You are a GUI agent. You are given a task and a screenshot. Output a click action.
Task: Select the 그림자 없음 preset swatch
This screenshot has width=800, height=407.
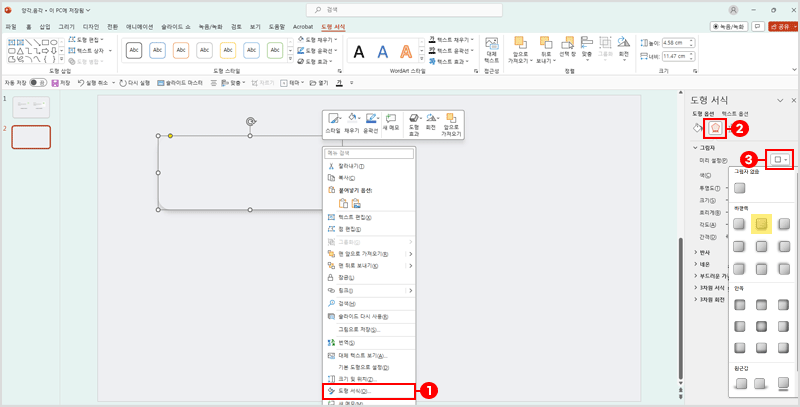coord(740,188)
